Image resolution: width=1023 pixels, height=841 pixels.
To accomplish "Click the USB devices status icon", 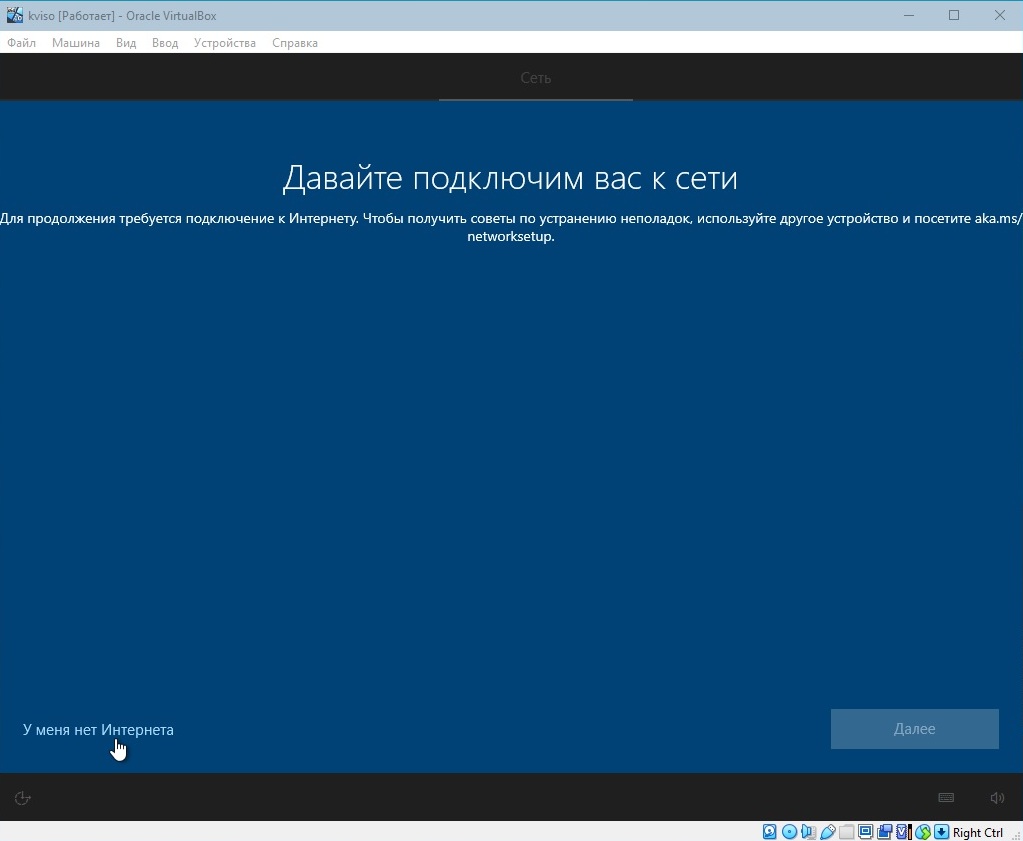I will (827, 832).
